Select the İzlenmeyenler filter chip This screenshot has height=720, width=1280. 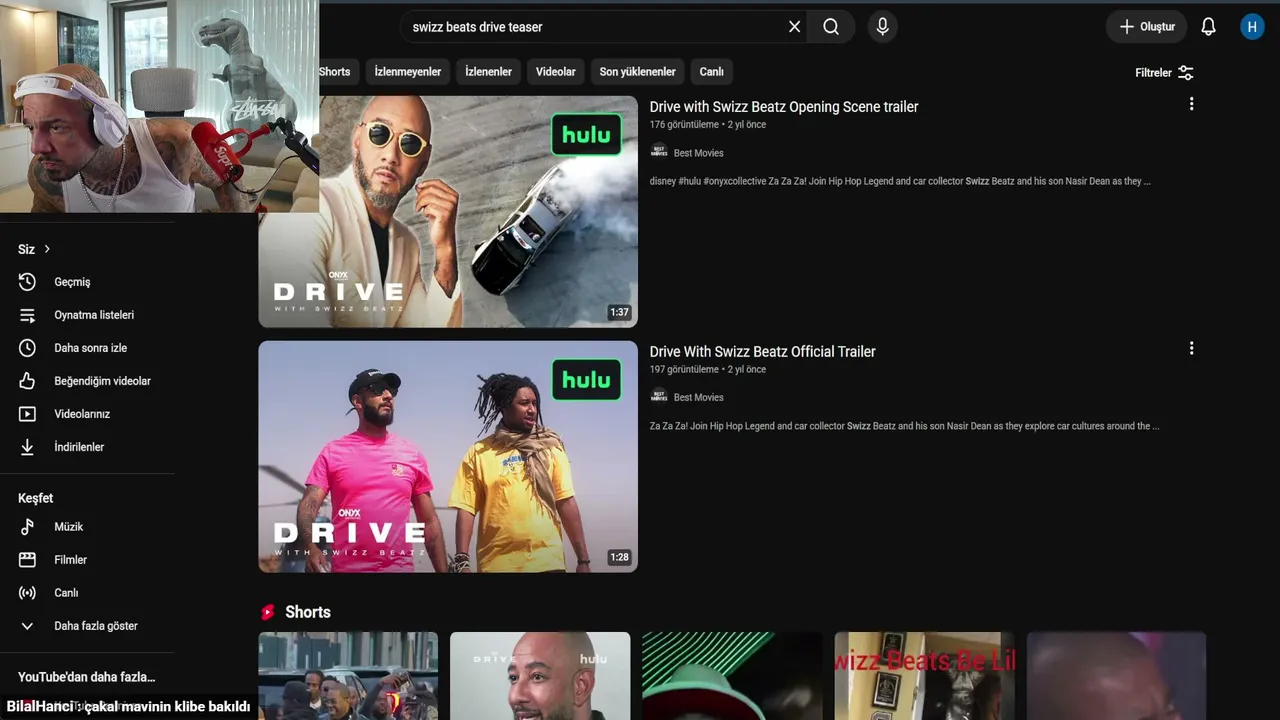[408, 72]
